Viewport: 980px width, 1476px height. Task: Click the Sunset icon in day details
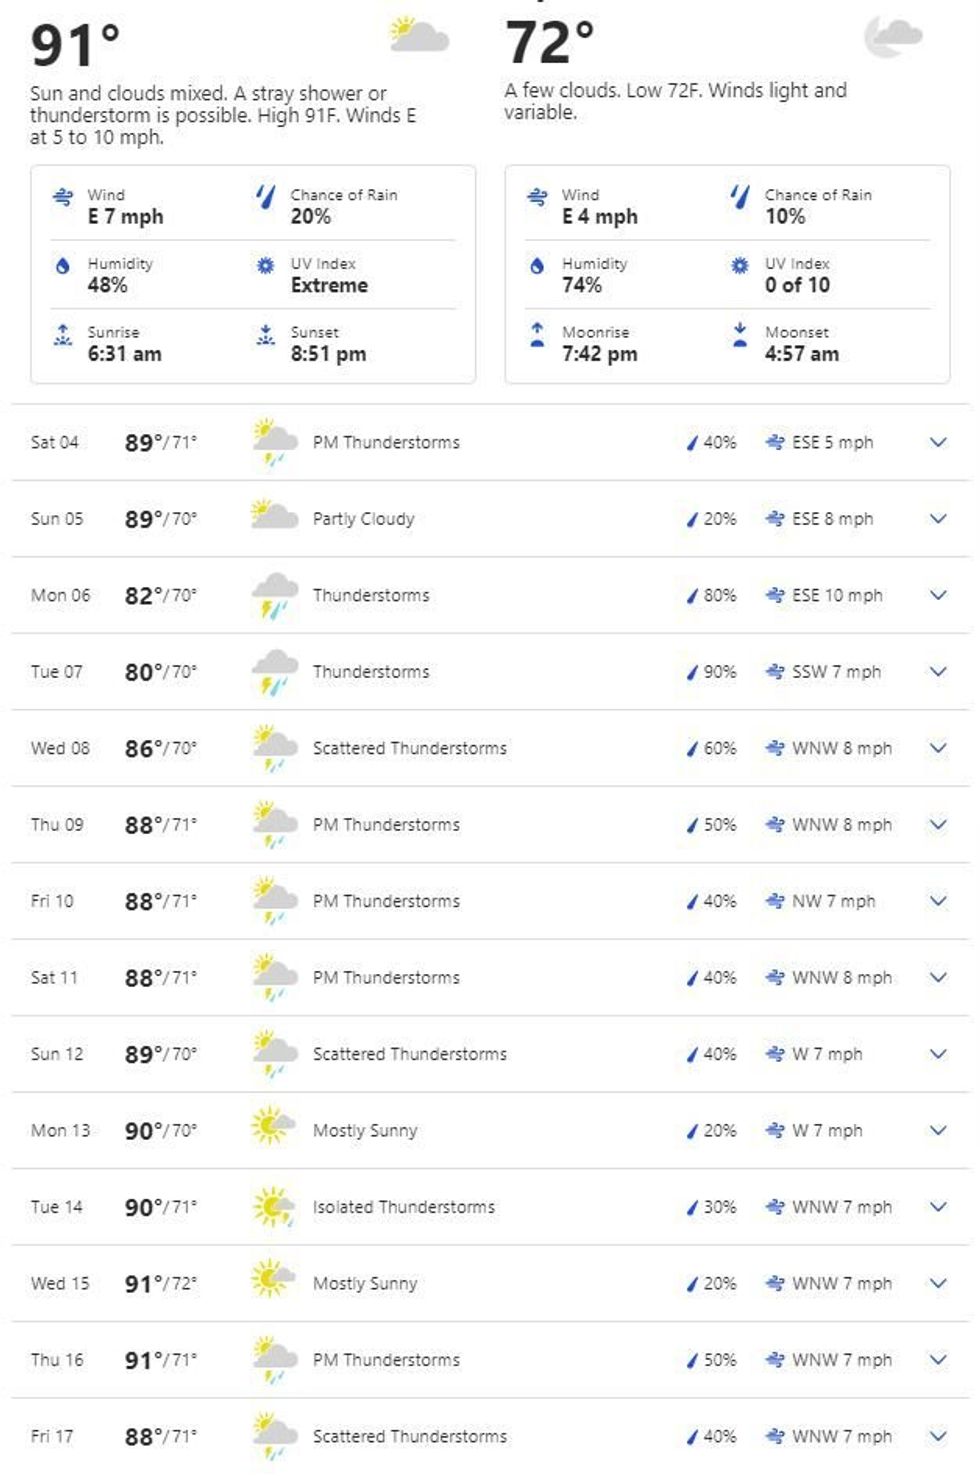point(265,335)
